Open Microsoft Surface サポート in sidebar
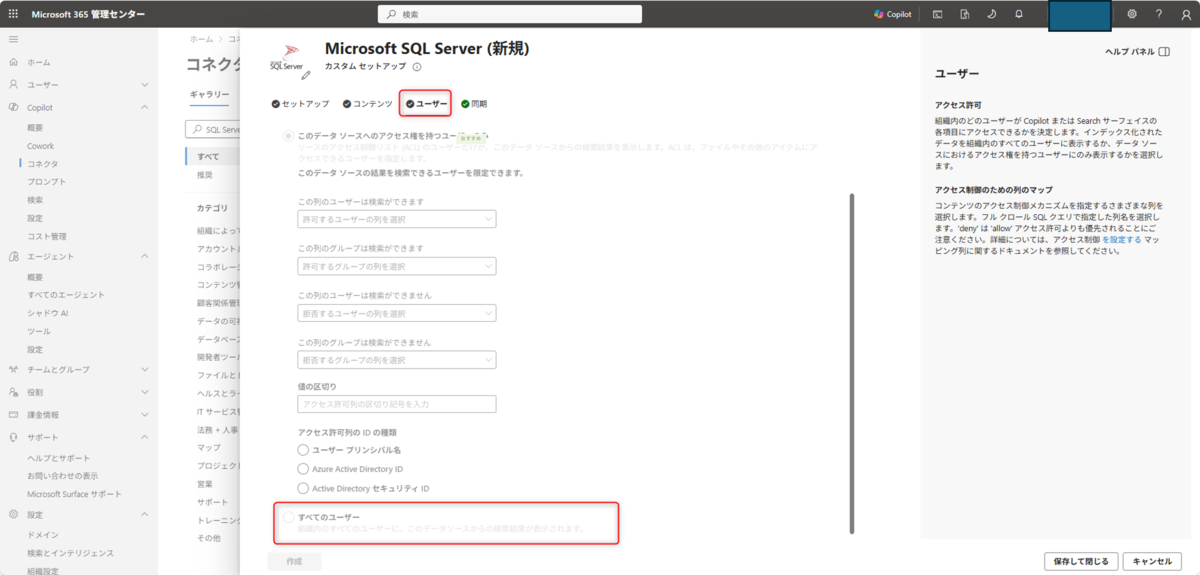Screen dimensions: 1200x575 point(74,494)
